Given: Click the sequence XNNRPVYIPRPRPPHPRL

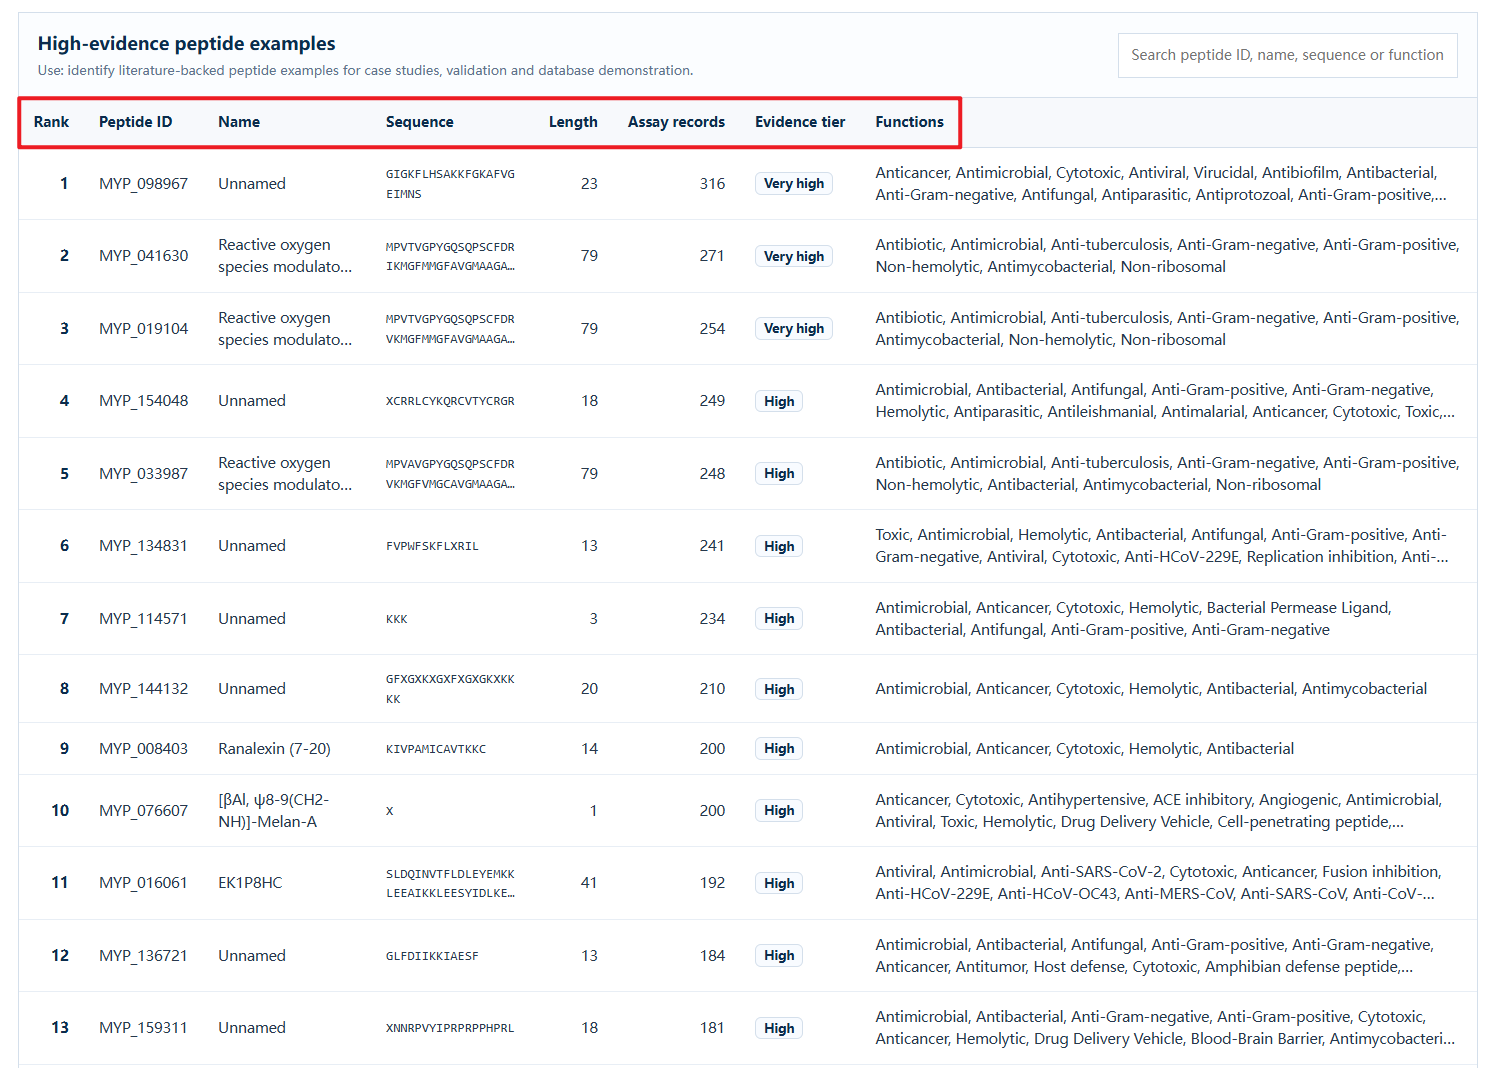Looking at the screenshot, I should (450, 1028).
